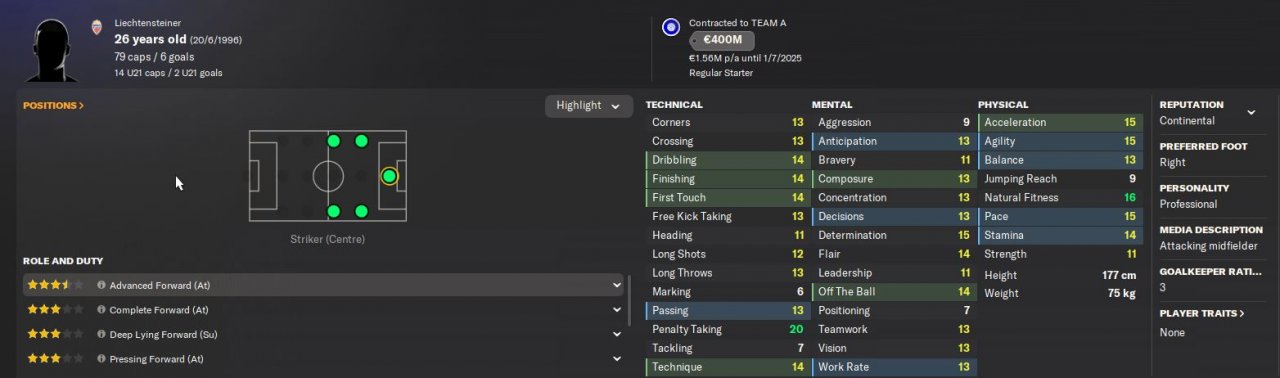1280x378 pixels.
Task: Click the Liechtenstein nationality flag icon
Action: click(x=97, y=27)
